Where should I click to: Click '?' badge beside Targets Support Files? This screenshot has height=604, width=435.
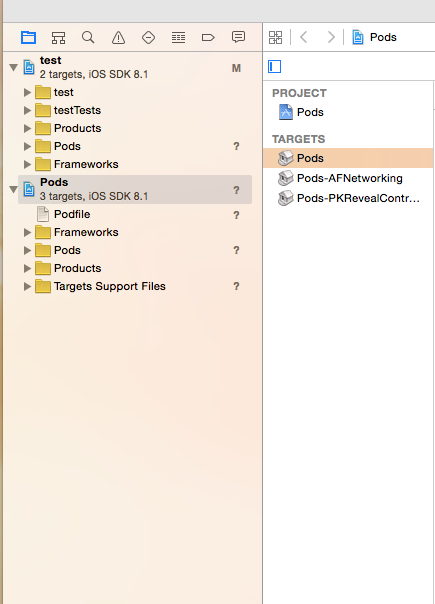click(x=236, y=286)
